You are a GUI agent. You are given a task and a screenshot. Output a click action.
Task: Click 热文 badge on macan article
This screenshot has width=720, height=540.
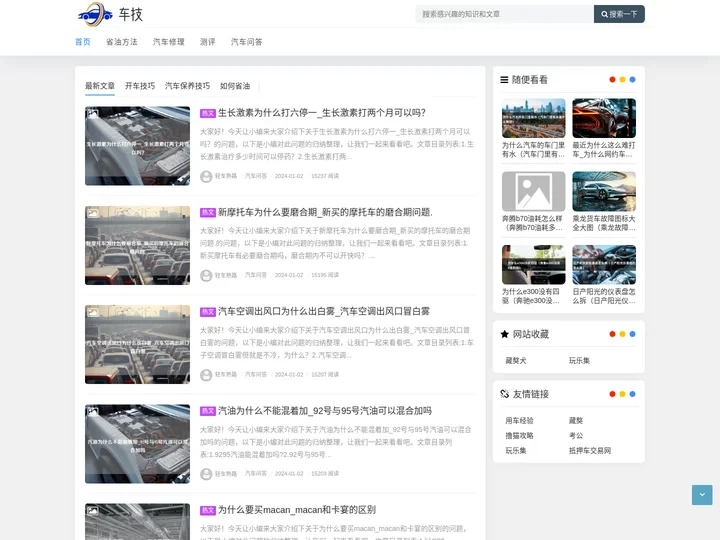(x=208, y=510)
